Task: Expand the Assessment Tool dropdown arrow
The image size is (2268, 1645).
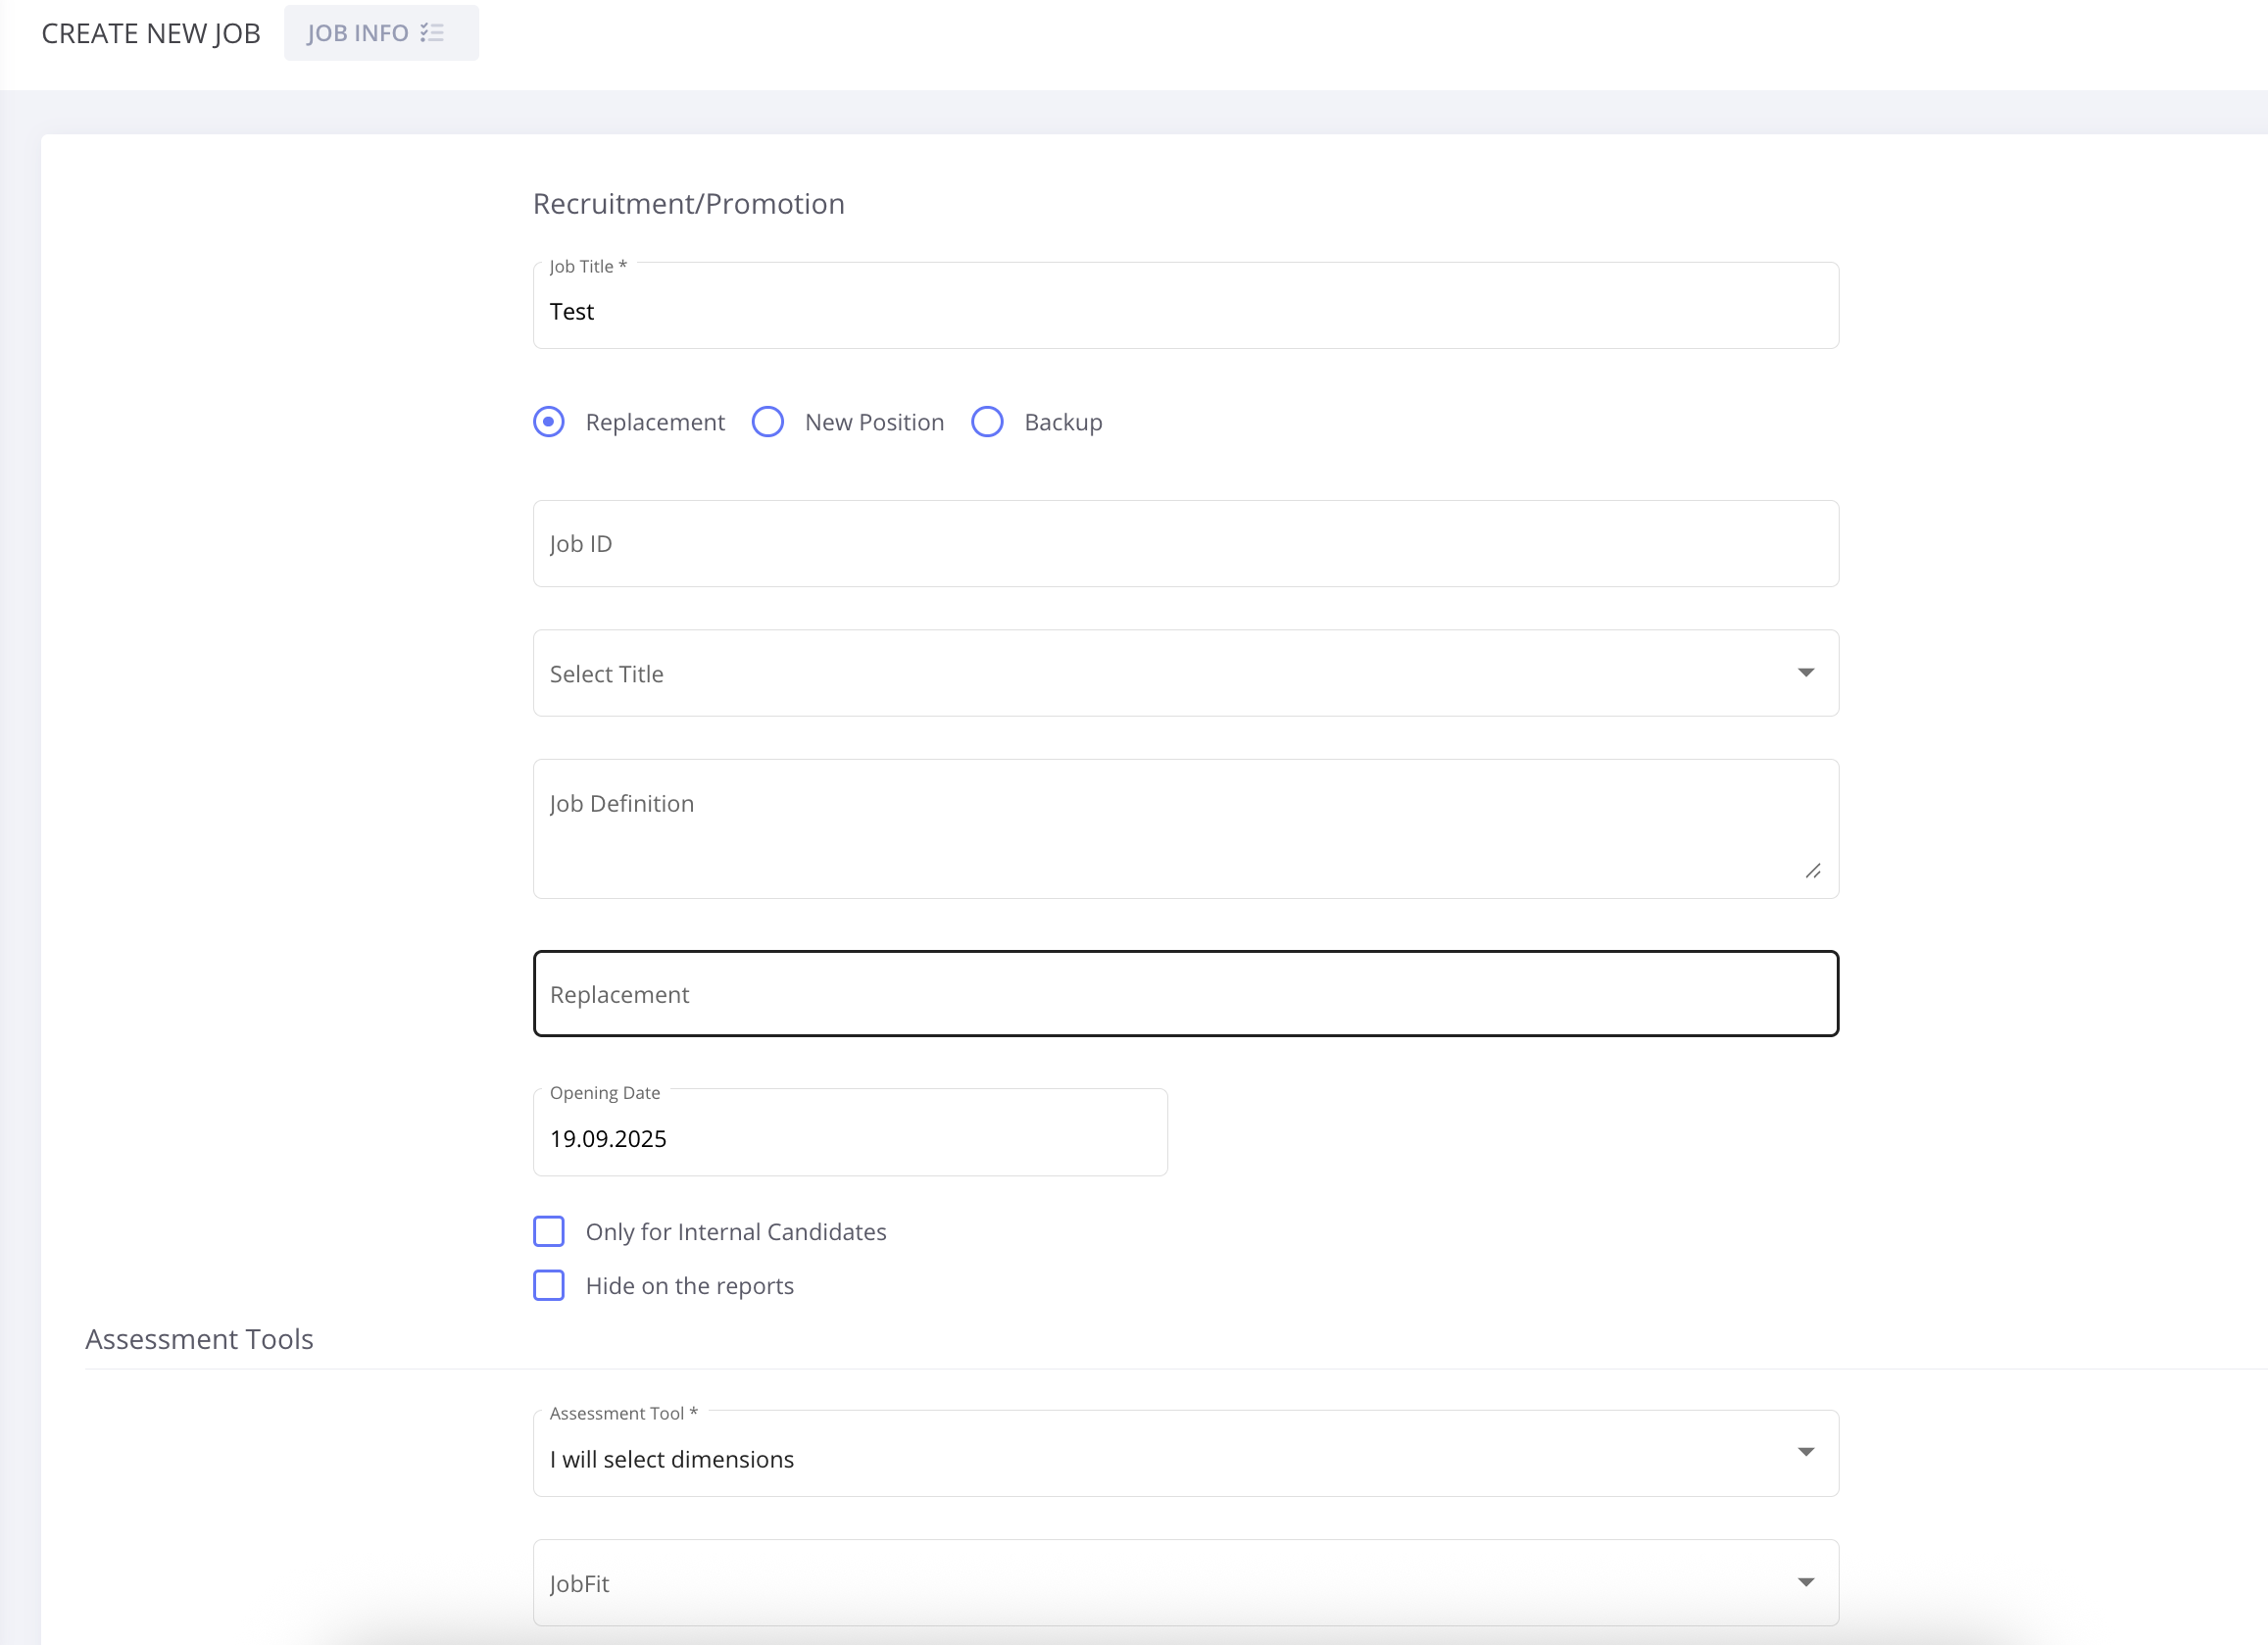Action: [1805, 1452]
